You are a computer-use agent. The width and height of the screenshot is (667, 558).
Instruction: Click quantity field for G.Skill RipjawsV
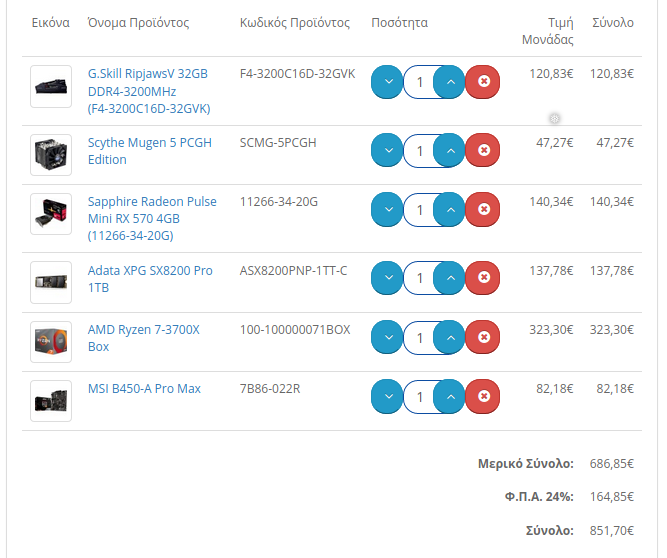[419, 82]
